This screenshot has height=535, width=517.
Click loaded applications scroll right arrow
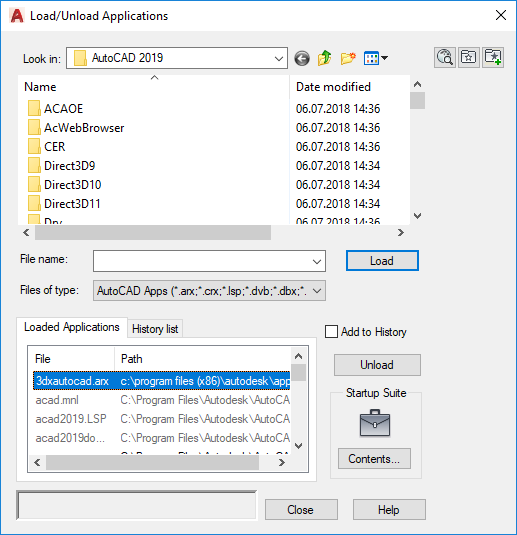click(282, 463)
